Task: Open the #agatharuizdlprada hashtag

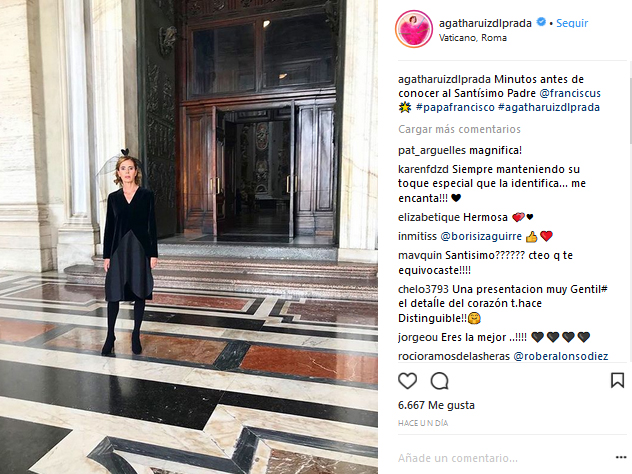Action: [x=549, y=108]
